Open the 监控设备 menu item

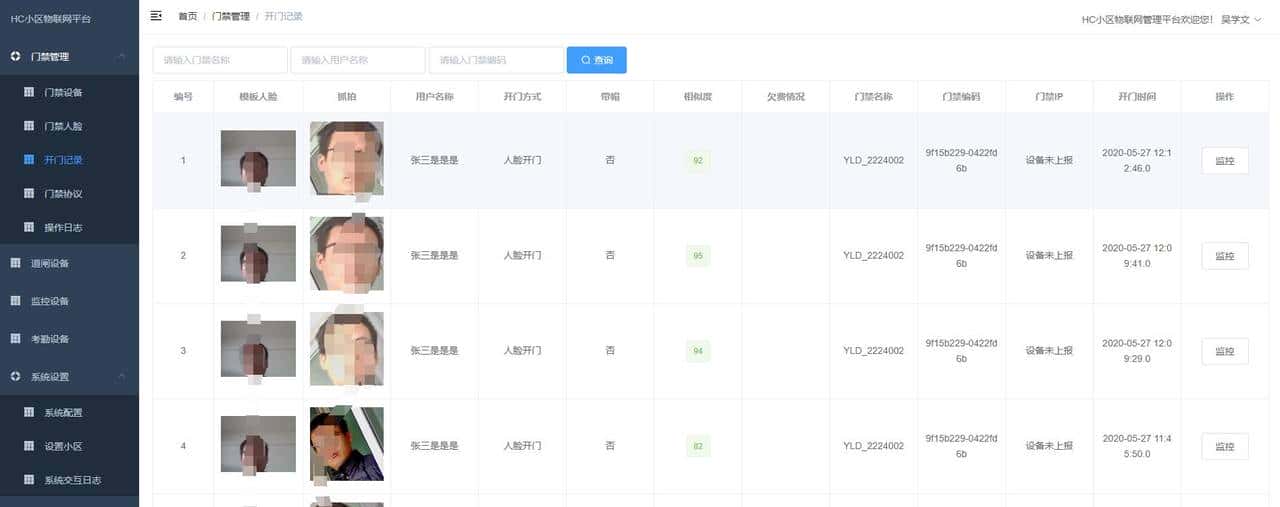69,301
